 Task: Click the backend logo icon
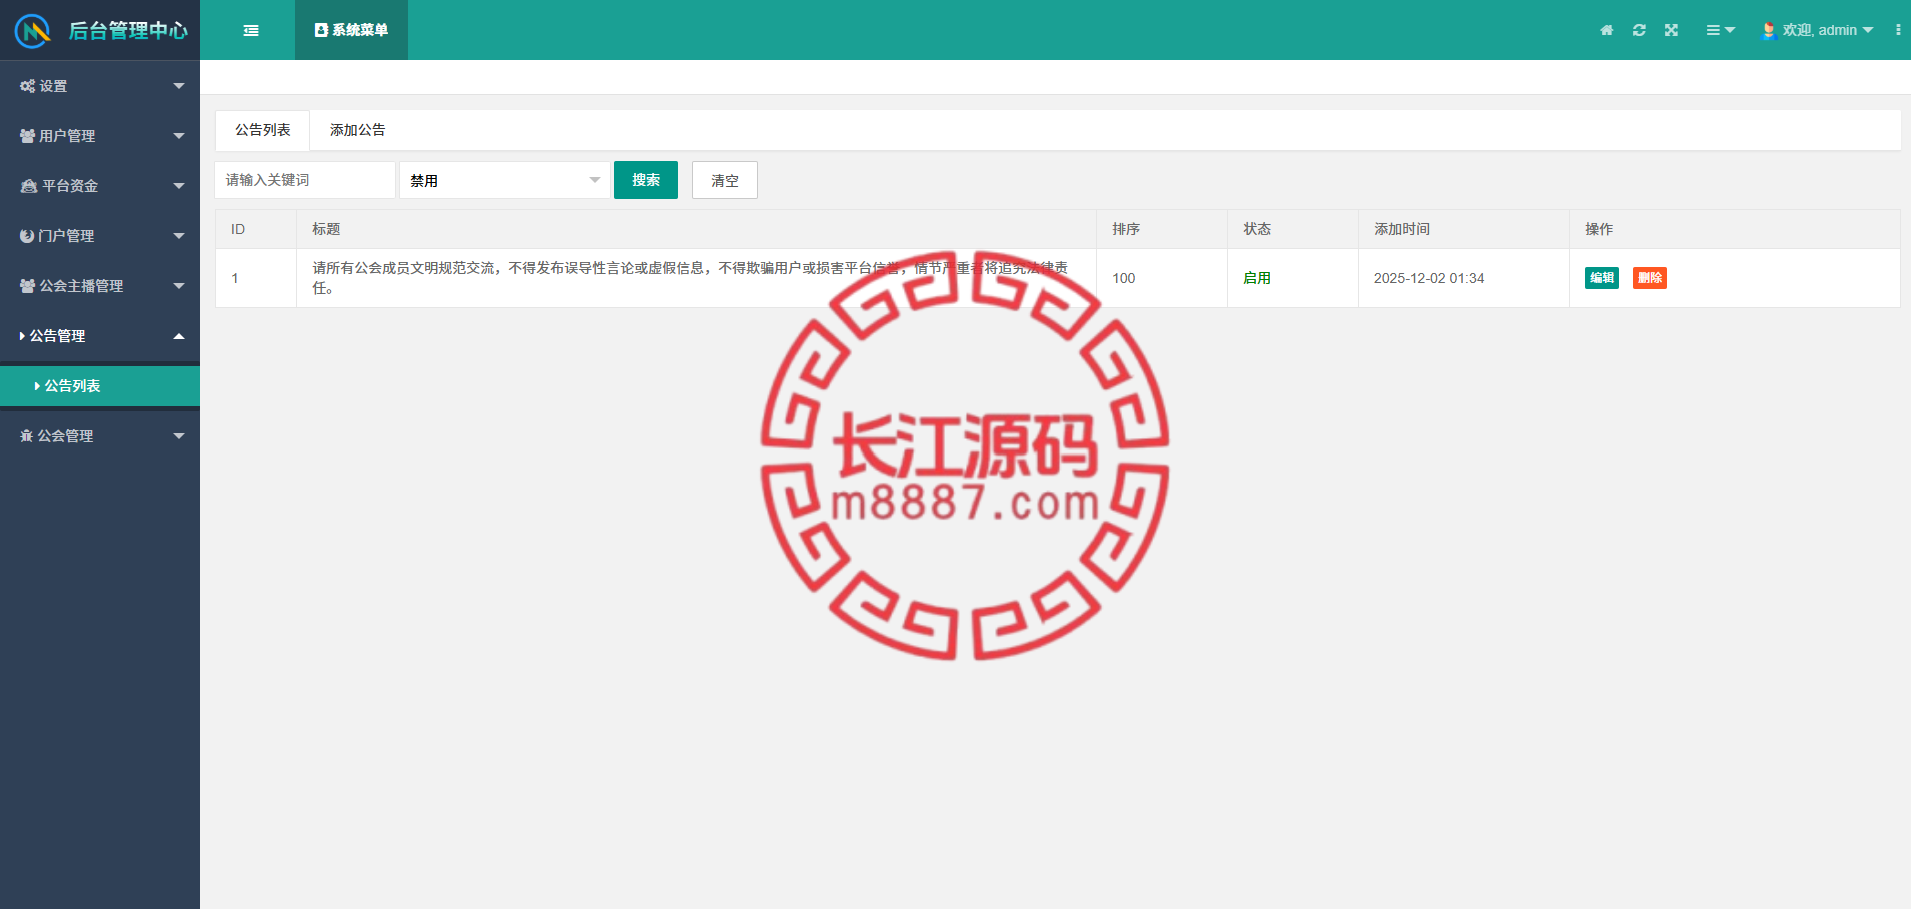click(32, 31)
